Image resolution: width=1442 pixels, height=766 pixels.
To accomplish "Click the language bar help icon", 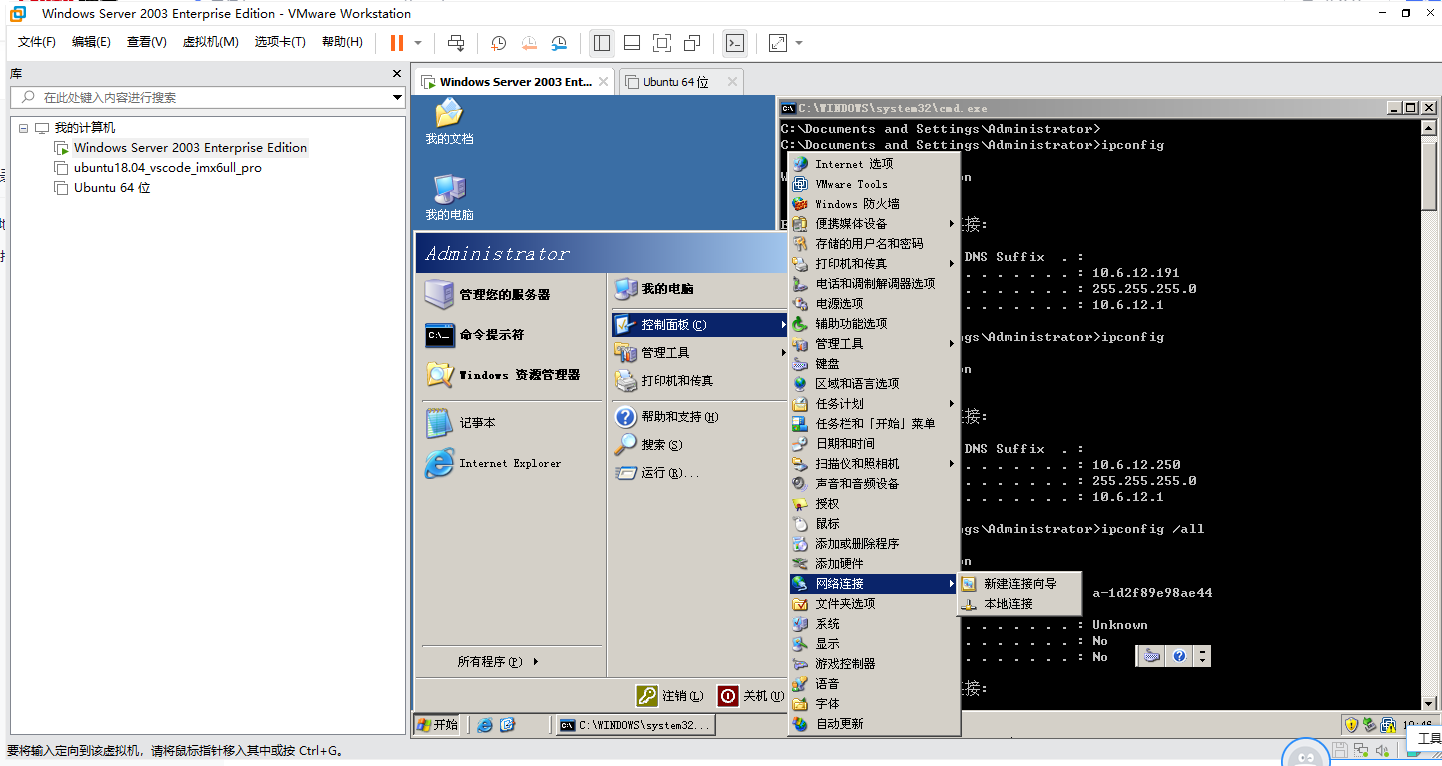I will (x=1179, y=656).
